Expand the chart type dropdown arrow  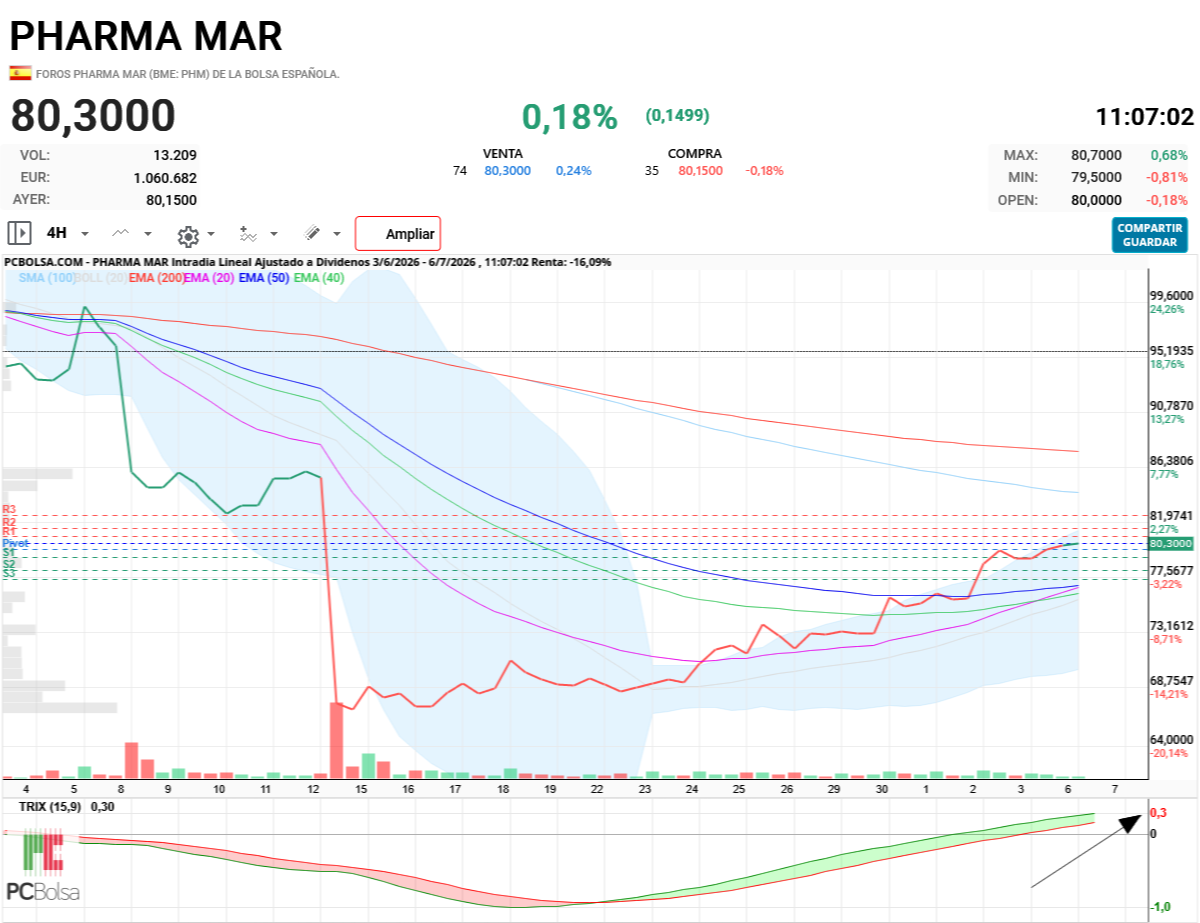click(148, 234)
